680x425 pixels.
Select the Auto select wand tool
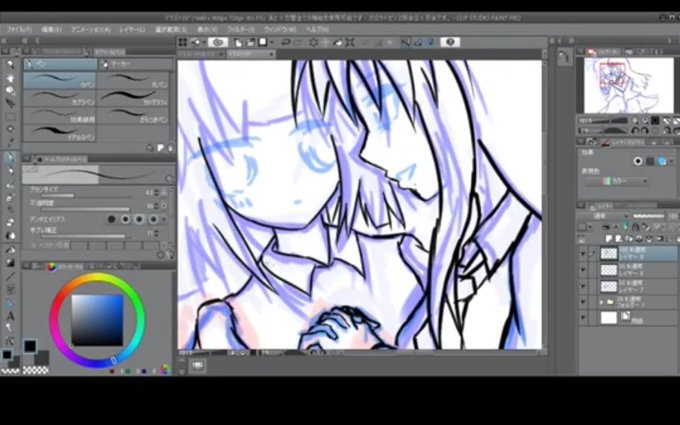tap(10, 129)
